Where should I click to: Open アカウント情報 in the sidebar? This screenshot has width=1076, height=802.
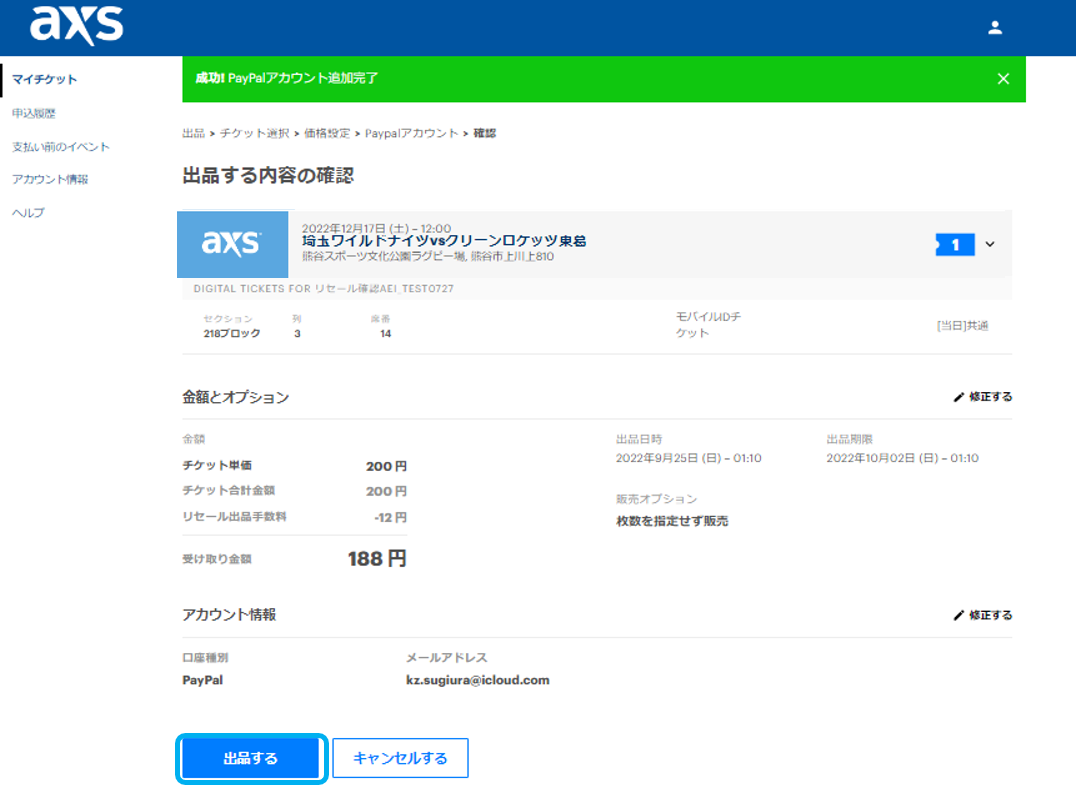(50, 180)
